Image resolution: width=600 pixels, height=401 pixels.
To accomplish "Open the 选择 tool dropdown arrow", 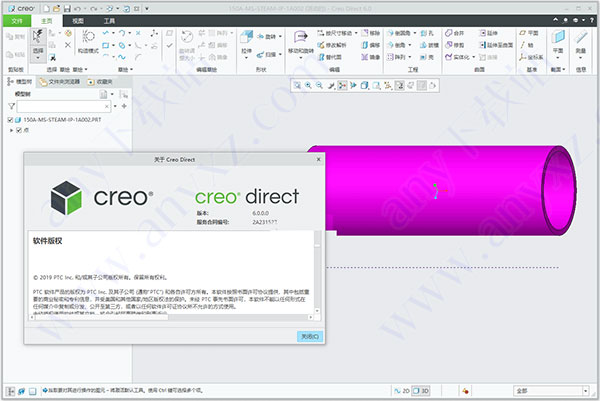I will [x=38, y=58].
